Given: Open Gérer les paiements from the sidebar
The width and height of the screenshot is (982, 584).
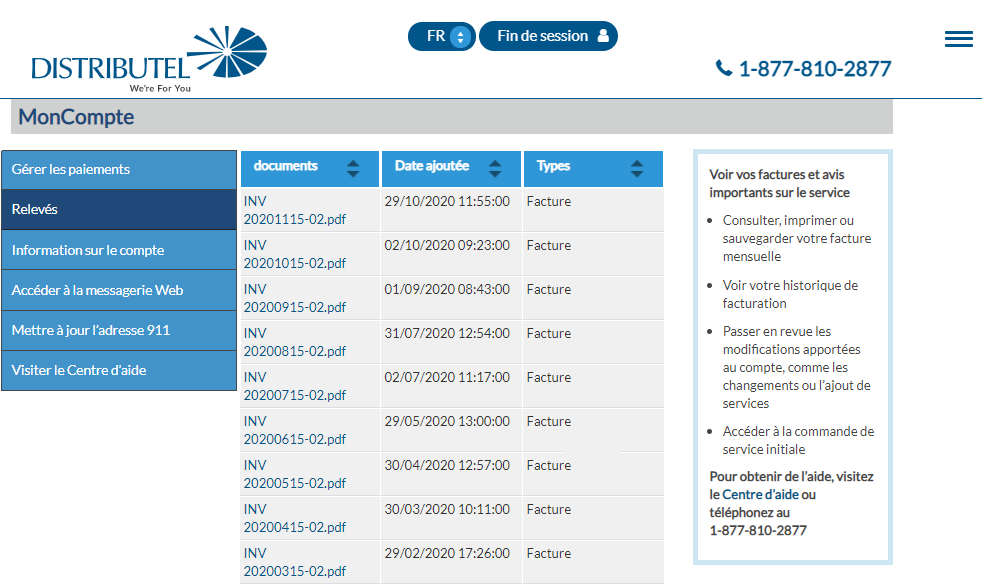Looking at the screenshot, I should click(119, 169).
